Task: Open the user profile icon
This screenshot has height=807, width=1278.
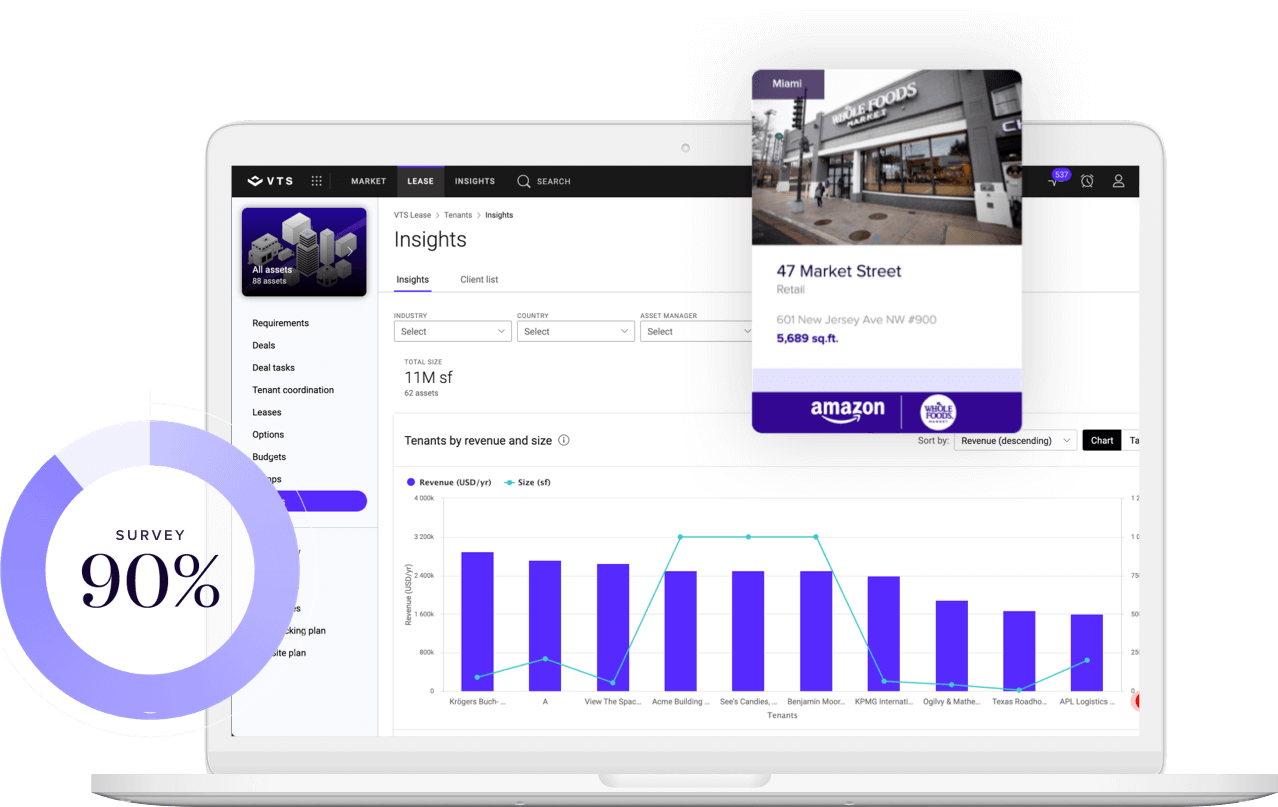Action: [1119, 181]
